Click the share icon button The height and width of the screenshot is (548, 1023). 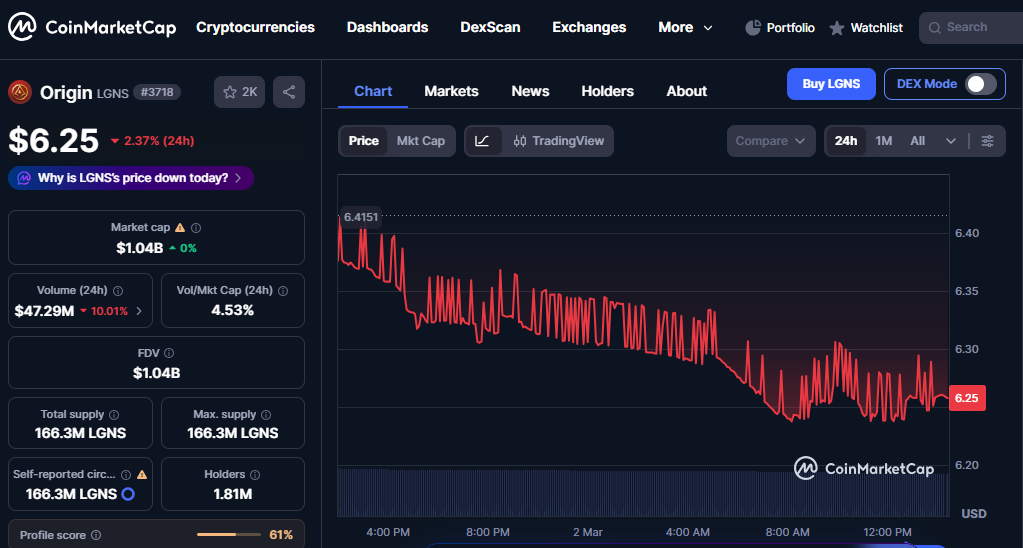click(x=289, y=92)
